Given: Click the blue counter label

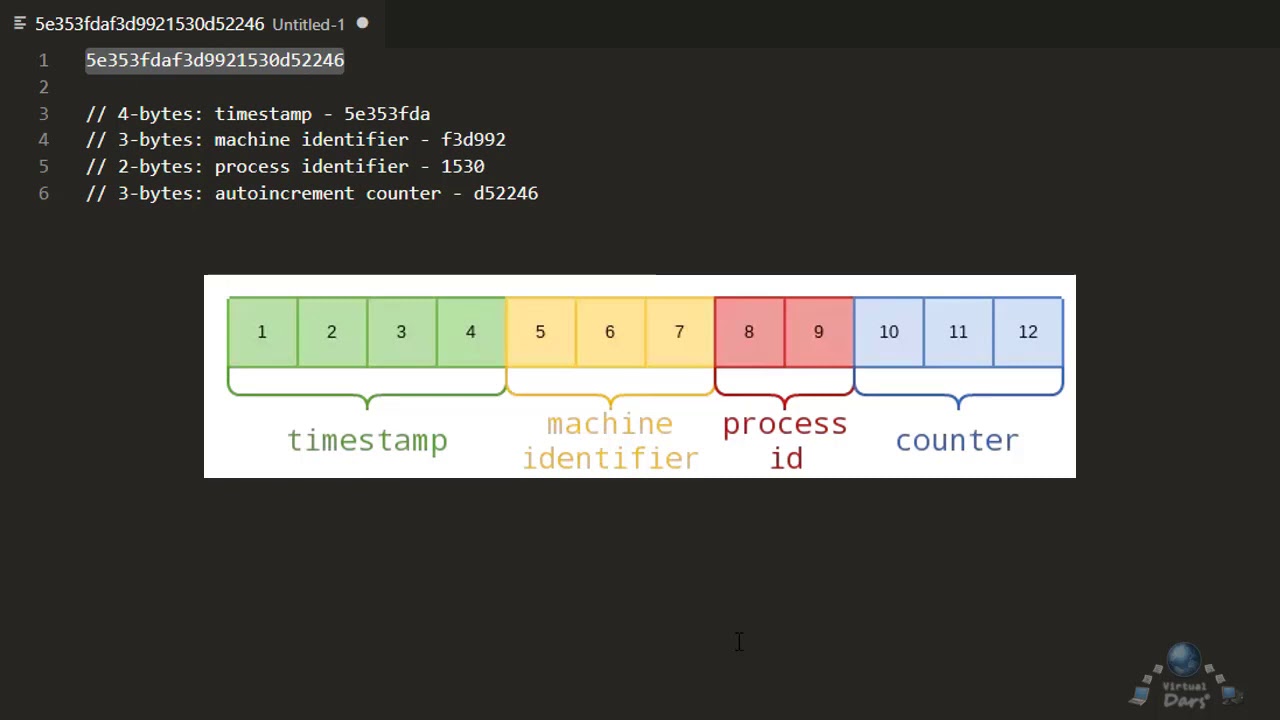Looking at the screenshot, I should coord(957,441).
